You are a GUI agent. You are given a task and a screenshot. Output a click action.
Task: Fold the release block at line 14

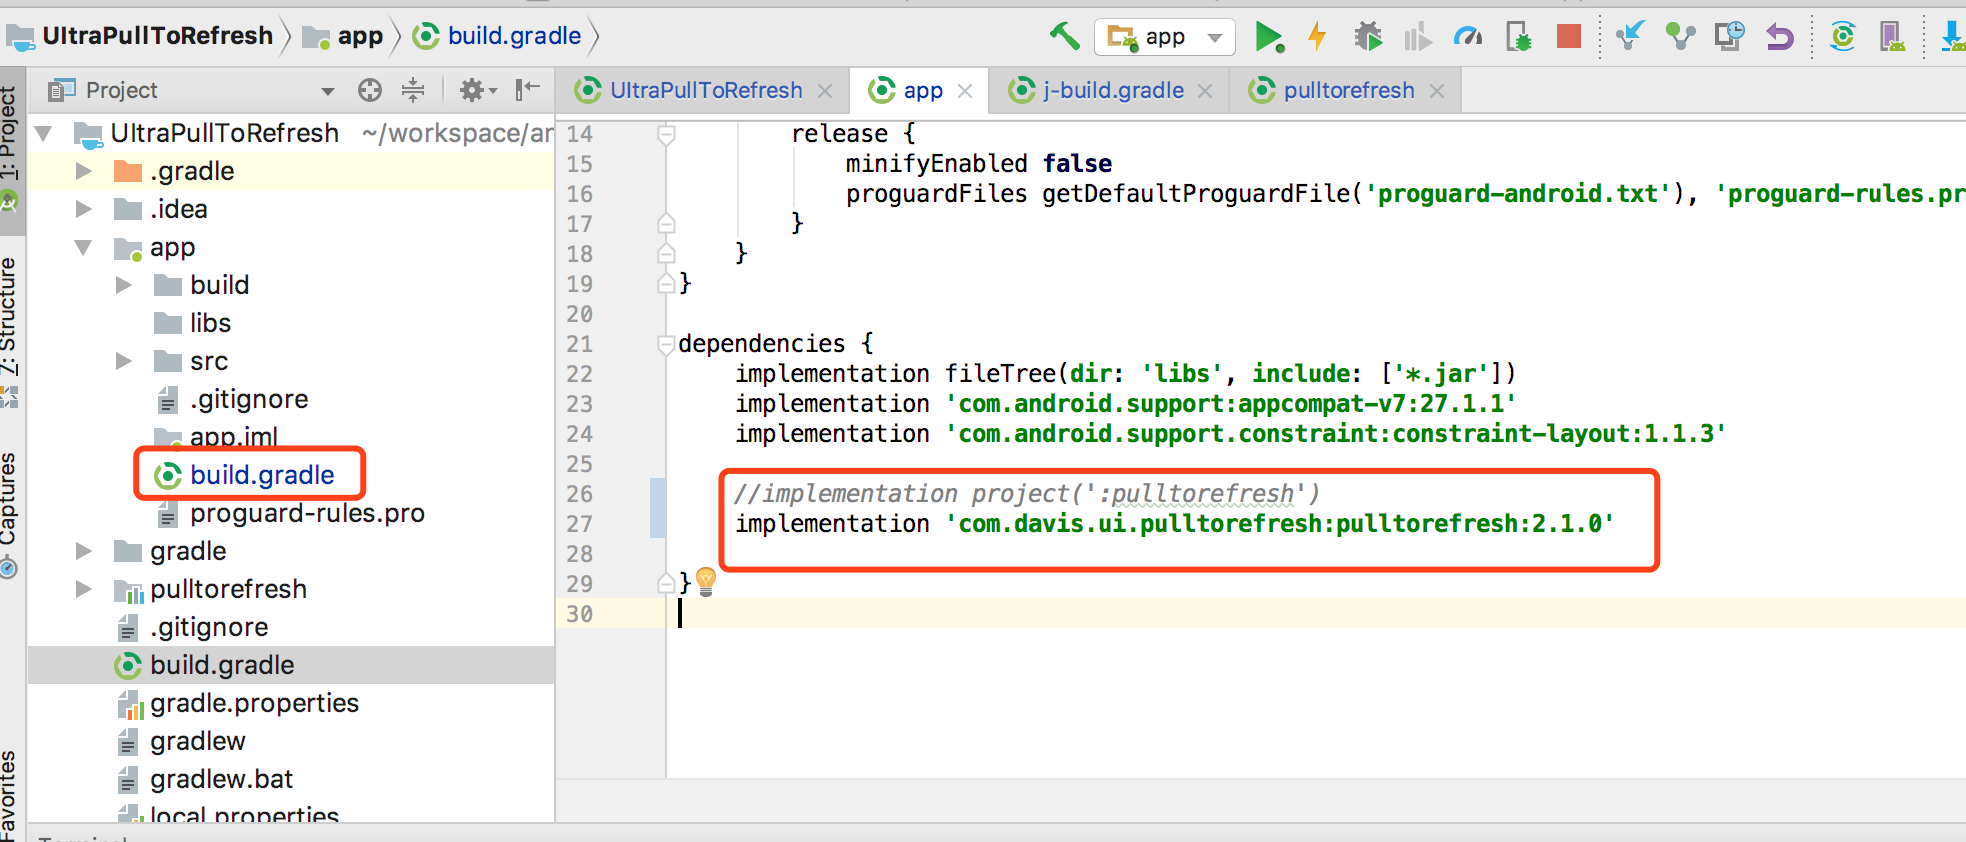click(x=666, y=134)
